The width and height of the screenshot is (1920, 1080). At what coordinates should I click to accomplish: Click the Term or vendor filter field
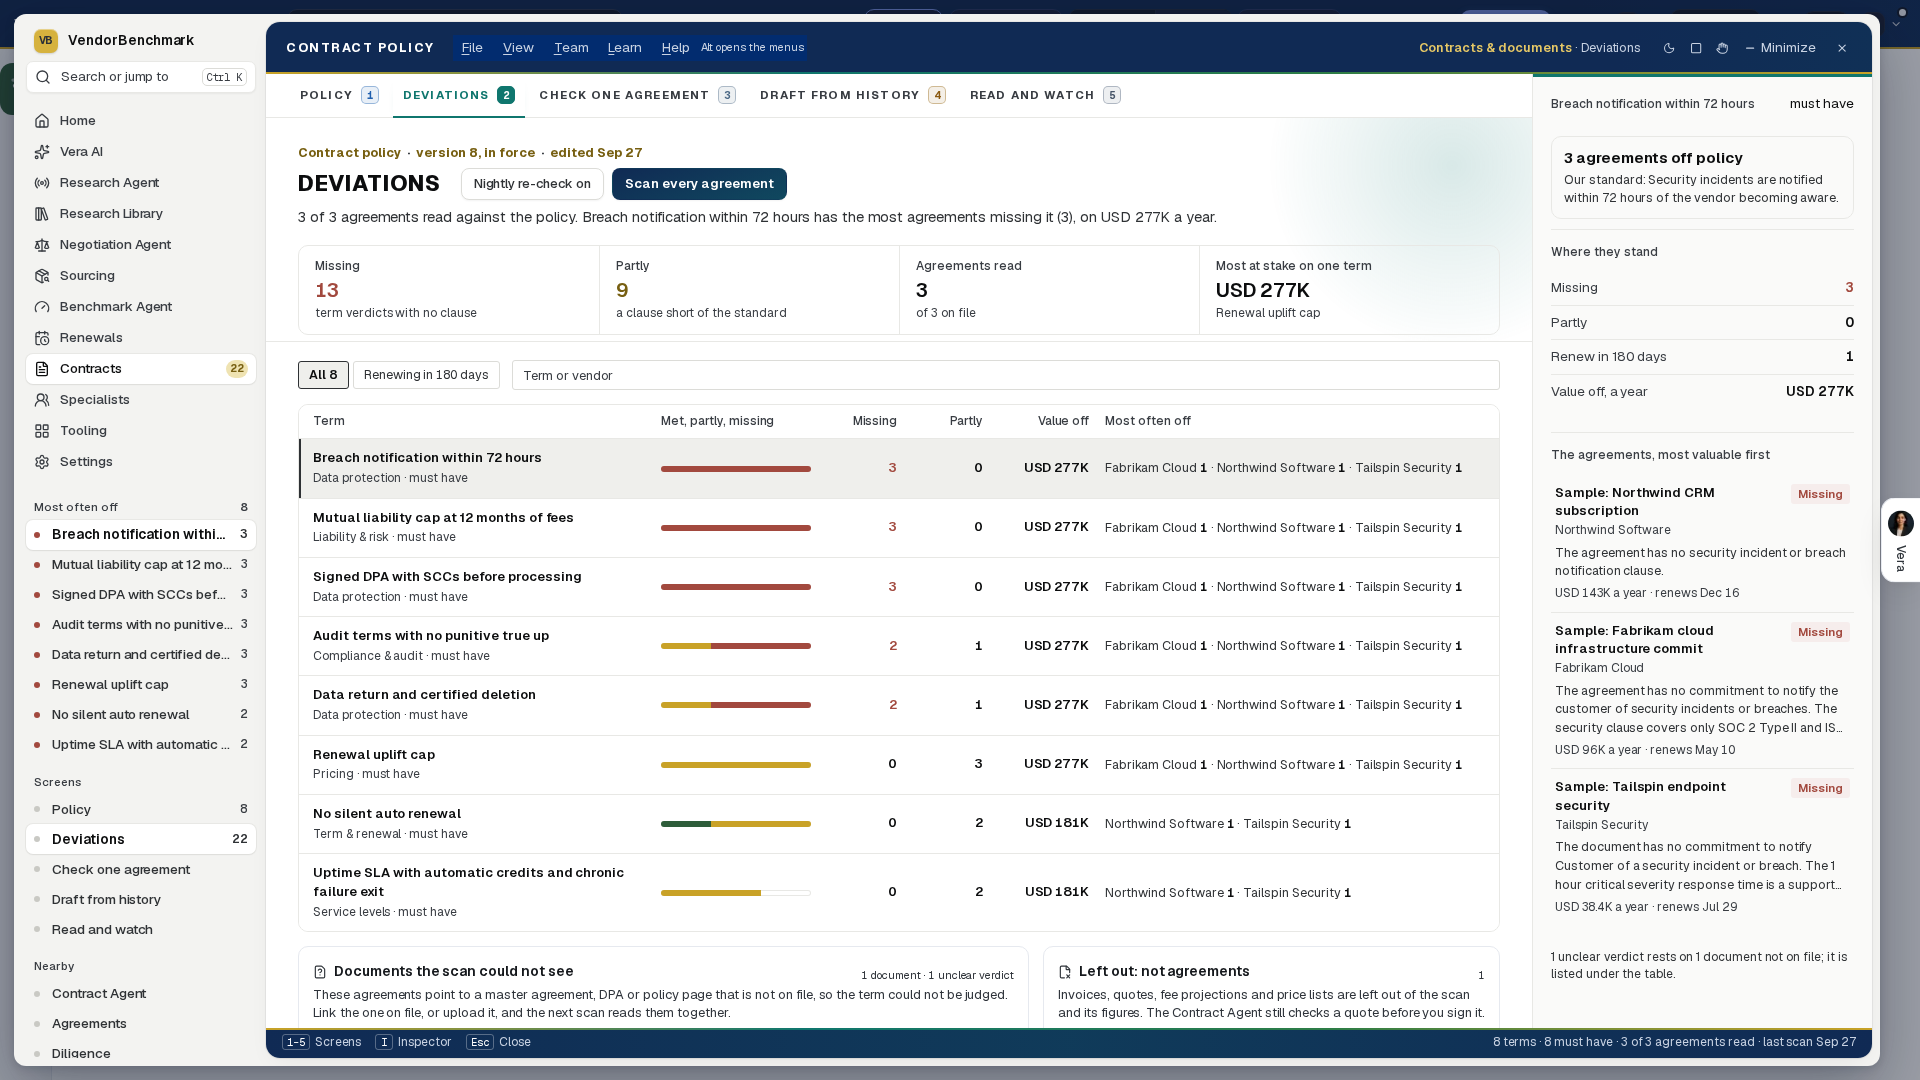coord(1005,375)
